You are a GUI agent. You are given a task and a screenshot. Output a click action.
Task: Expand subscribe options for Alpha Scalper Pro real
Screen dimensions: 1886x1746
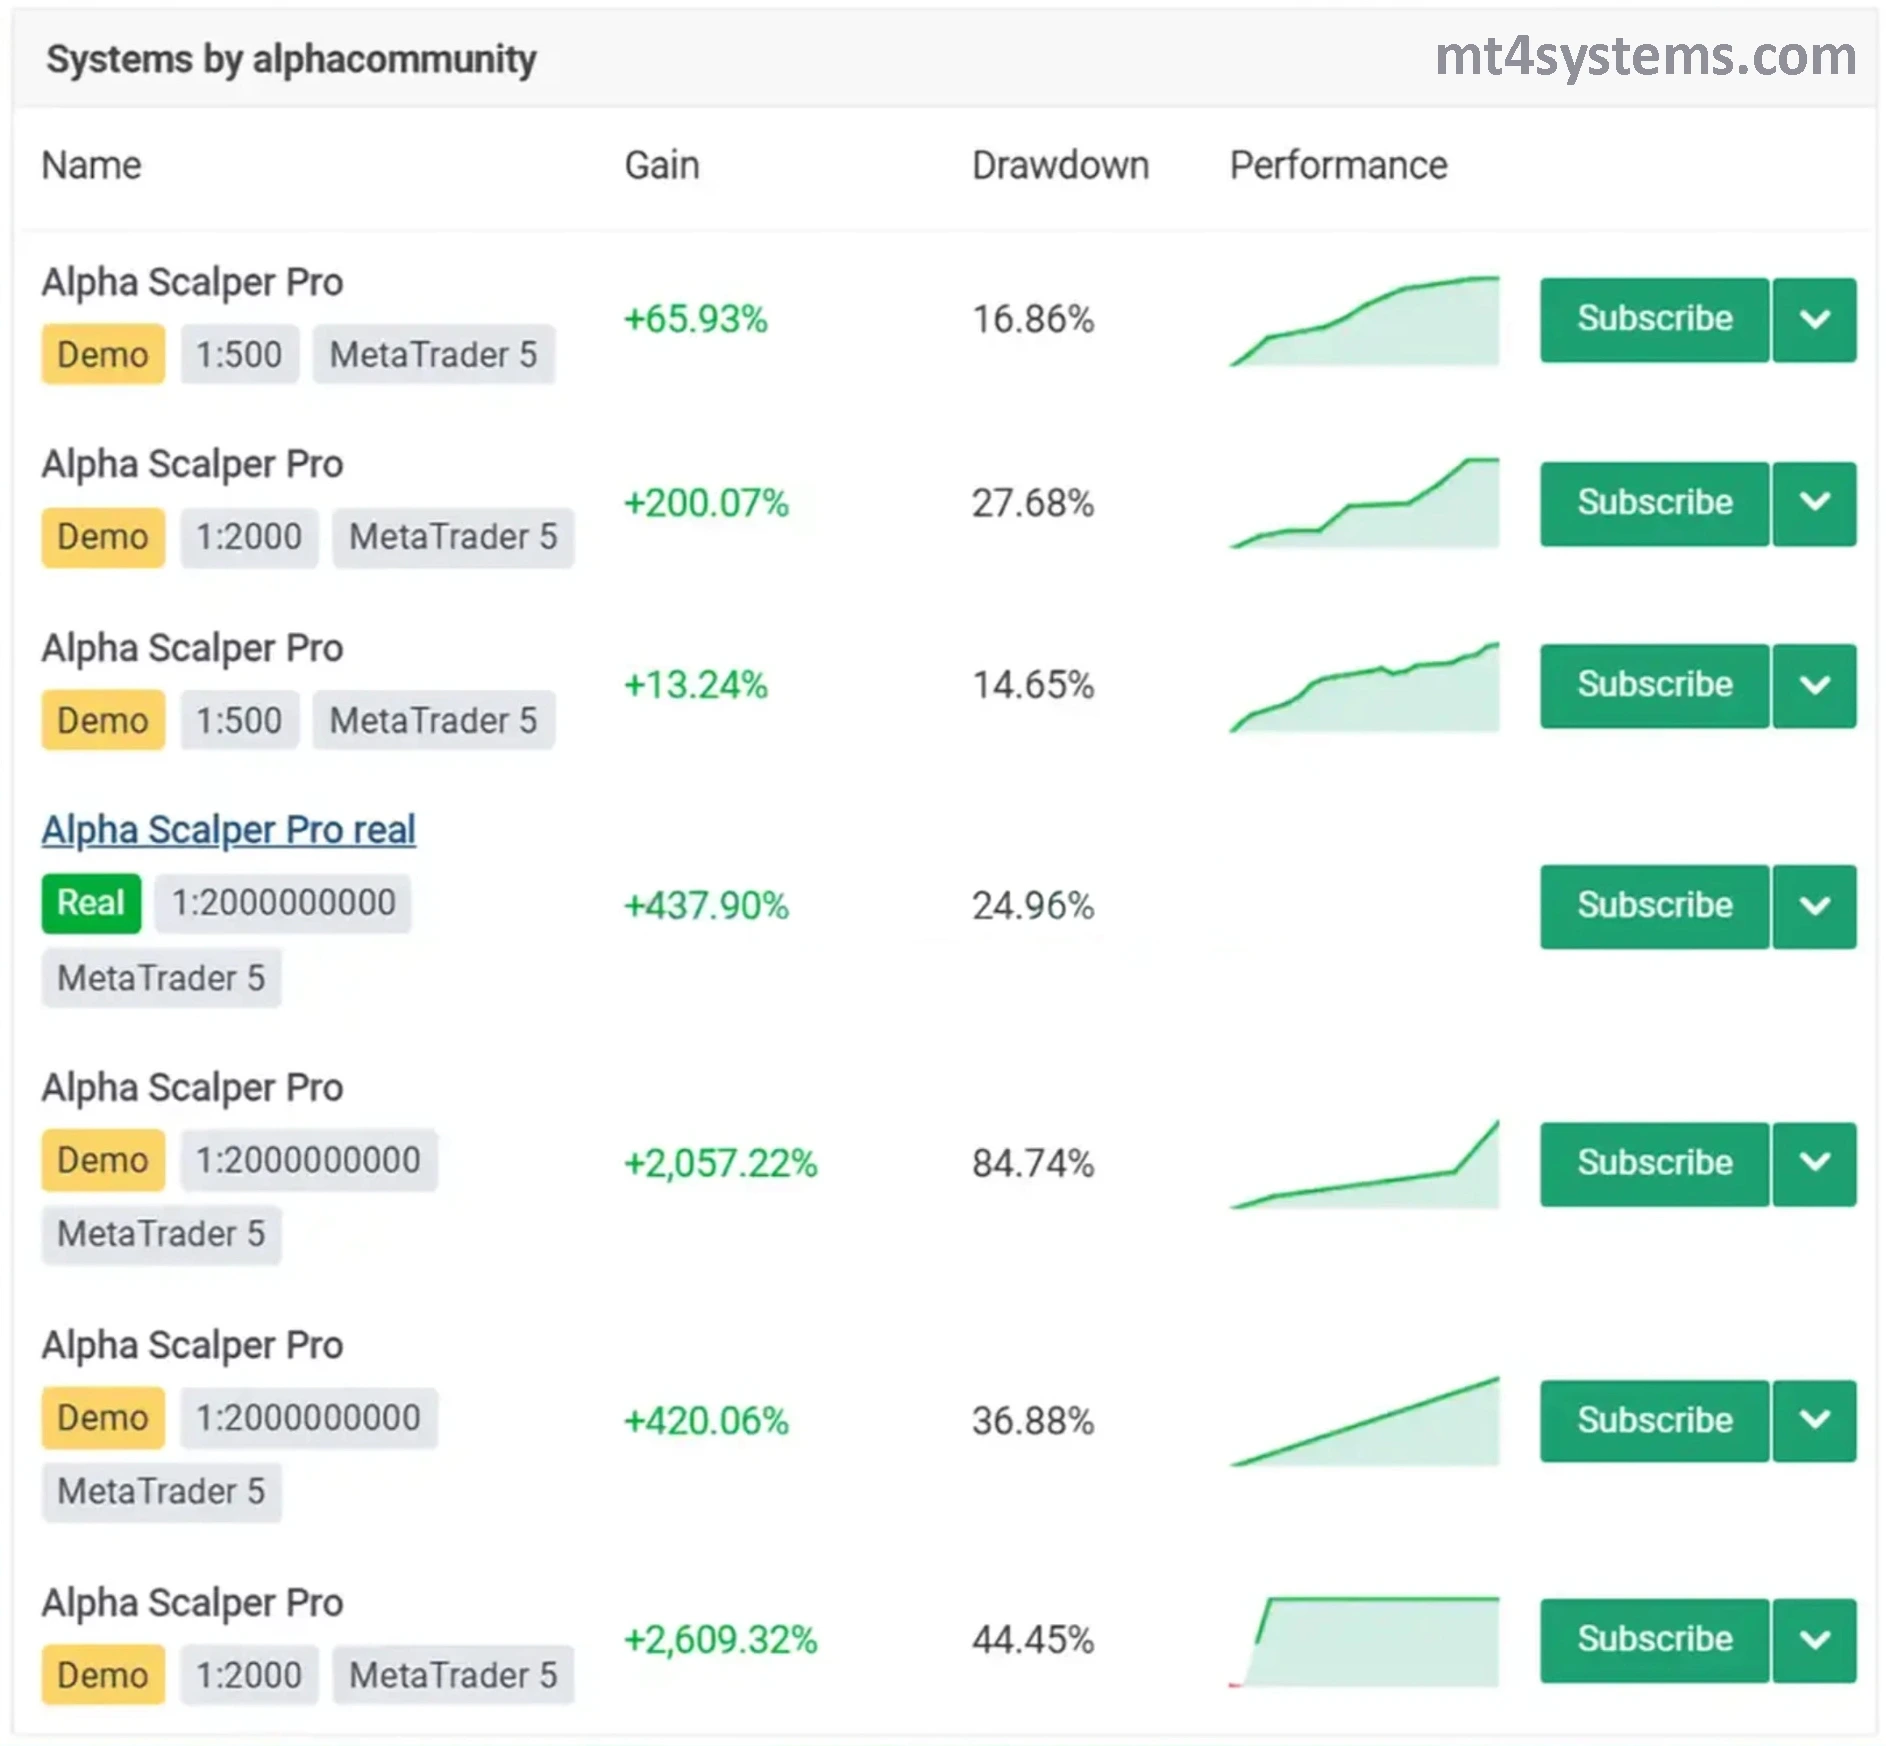[1814, 906]
